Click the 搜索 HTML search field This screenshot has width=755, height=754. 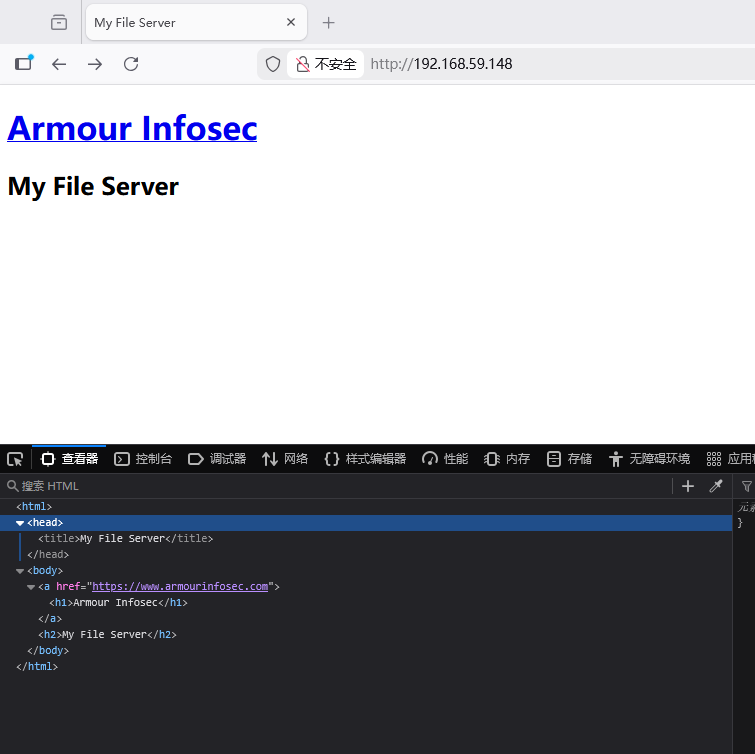337,486
